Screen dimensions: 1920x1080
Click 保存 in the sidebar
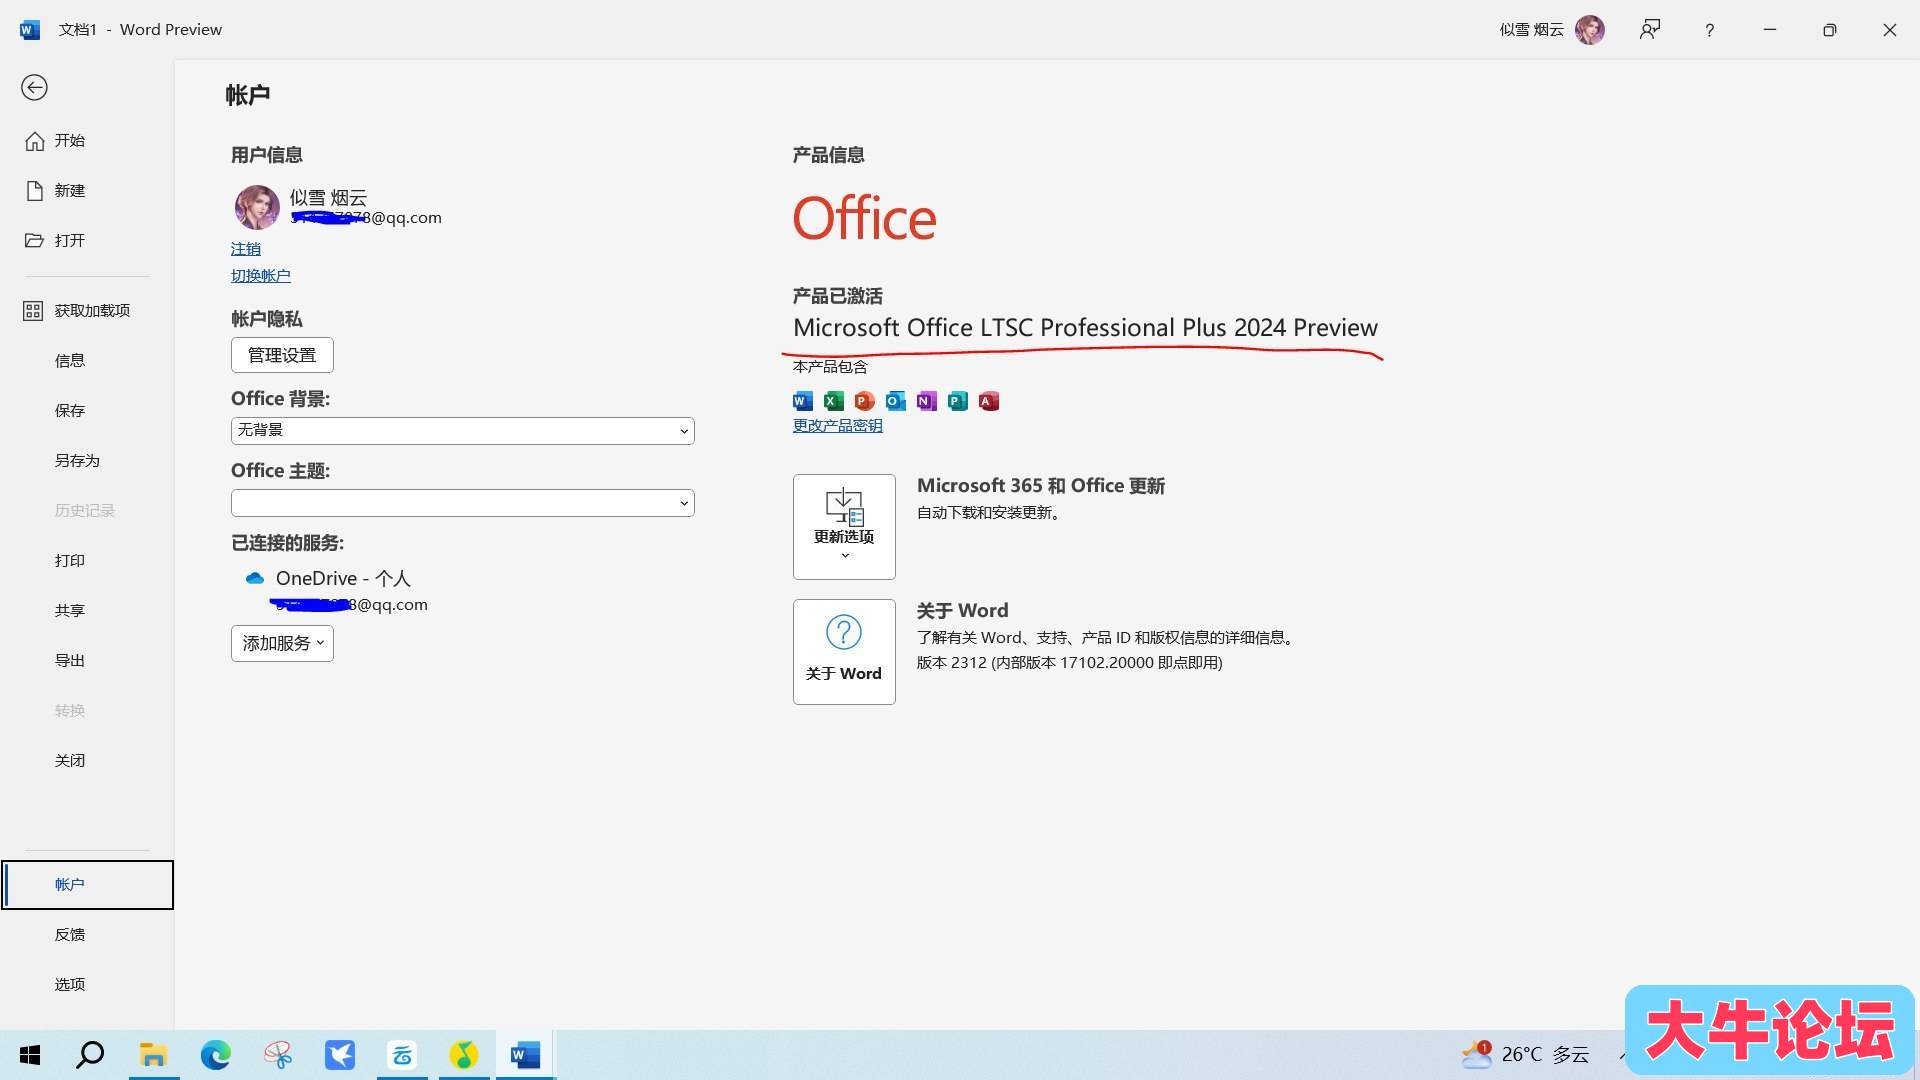87,411
